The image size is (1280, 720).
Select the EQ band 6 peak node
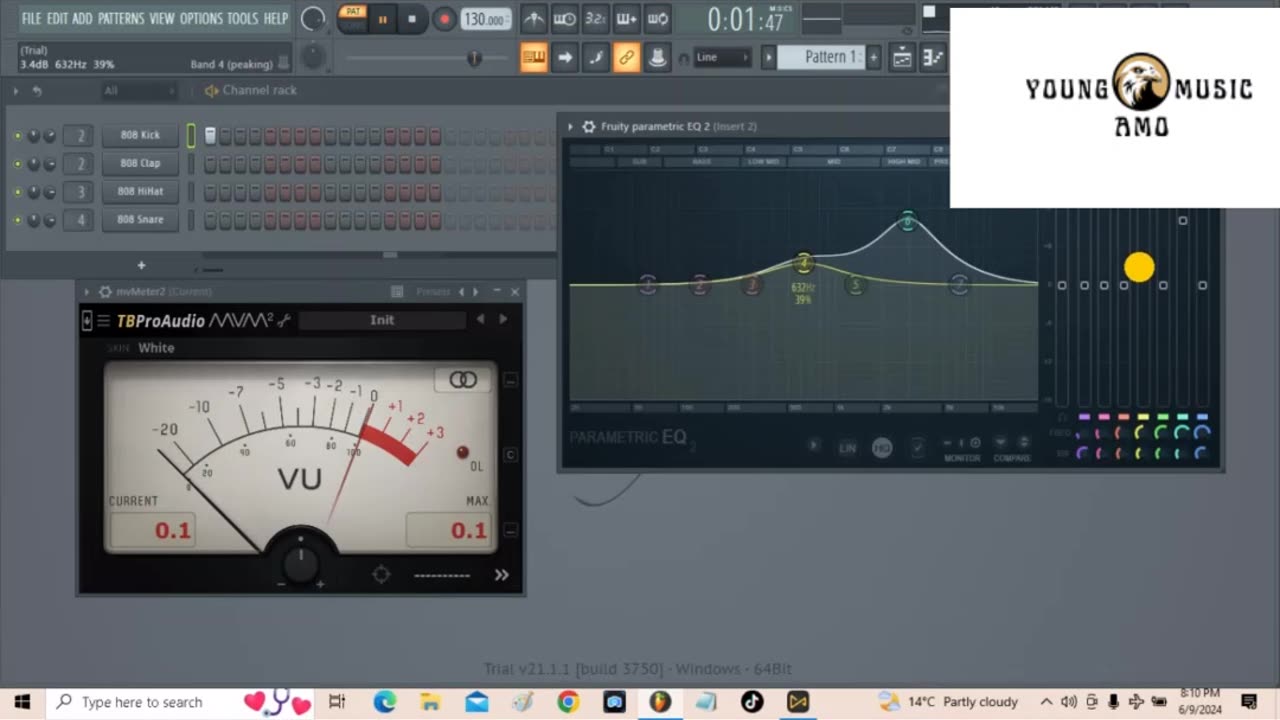click(908, 220)
